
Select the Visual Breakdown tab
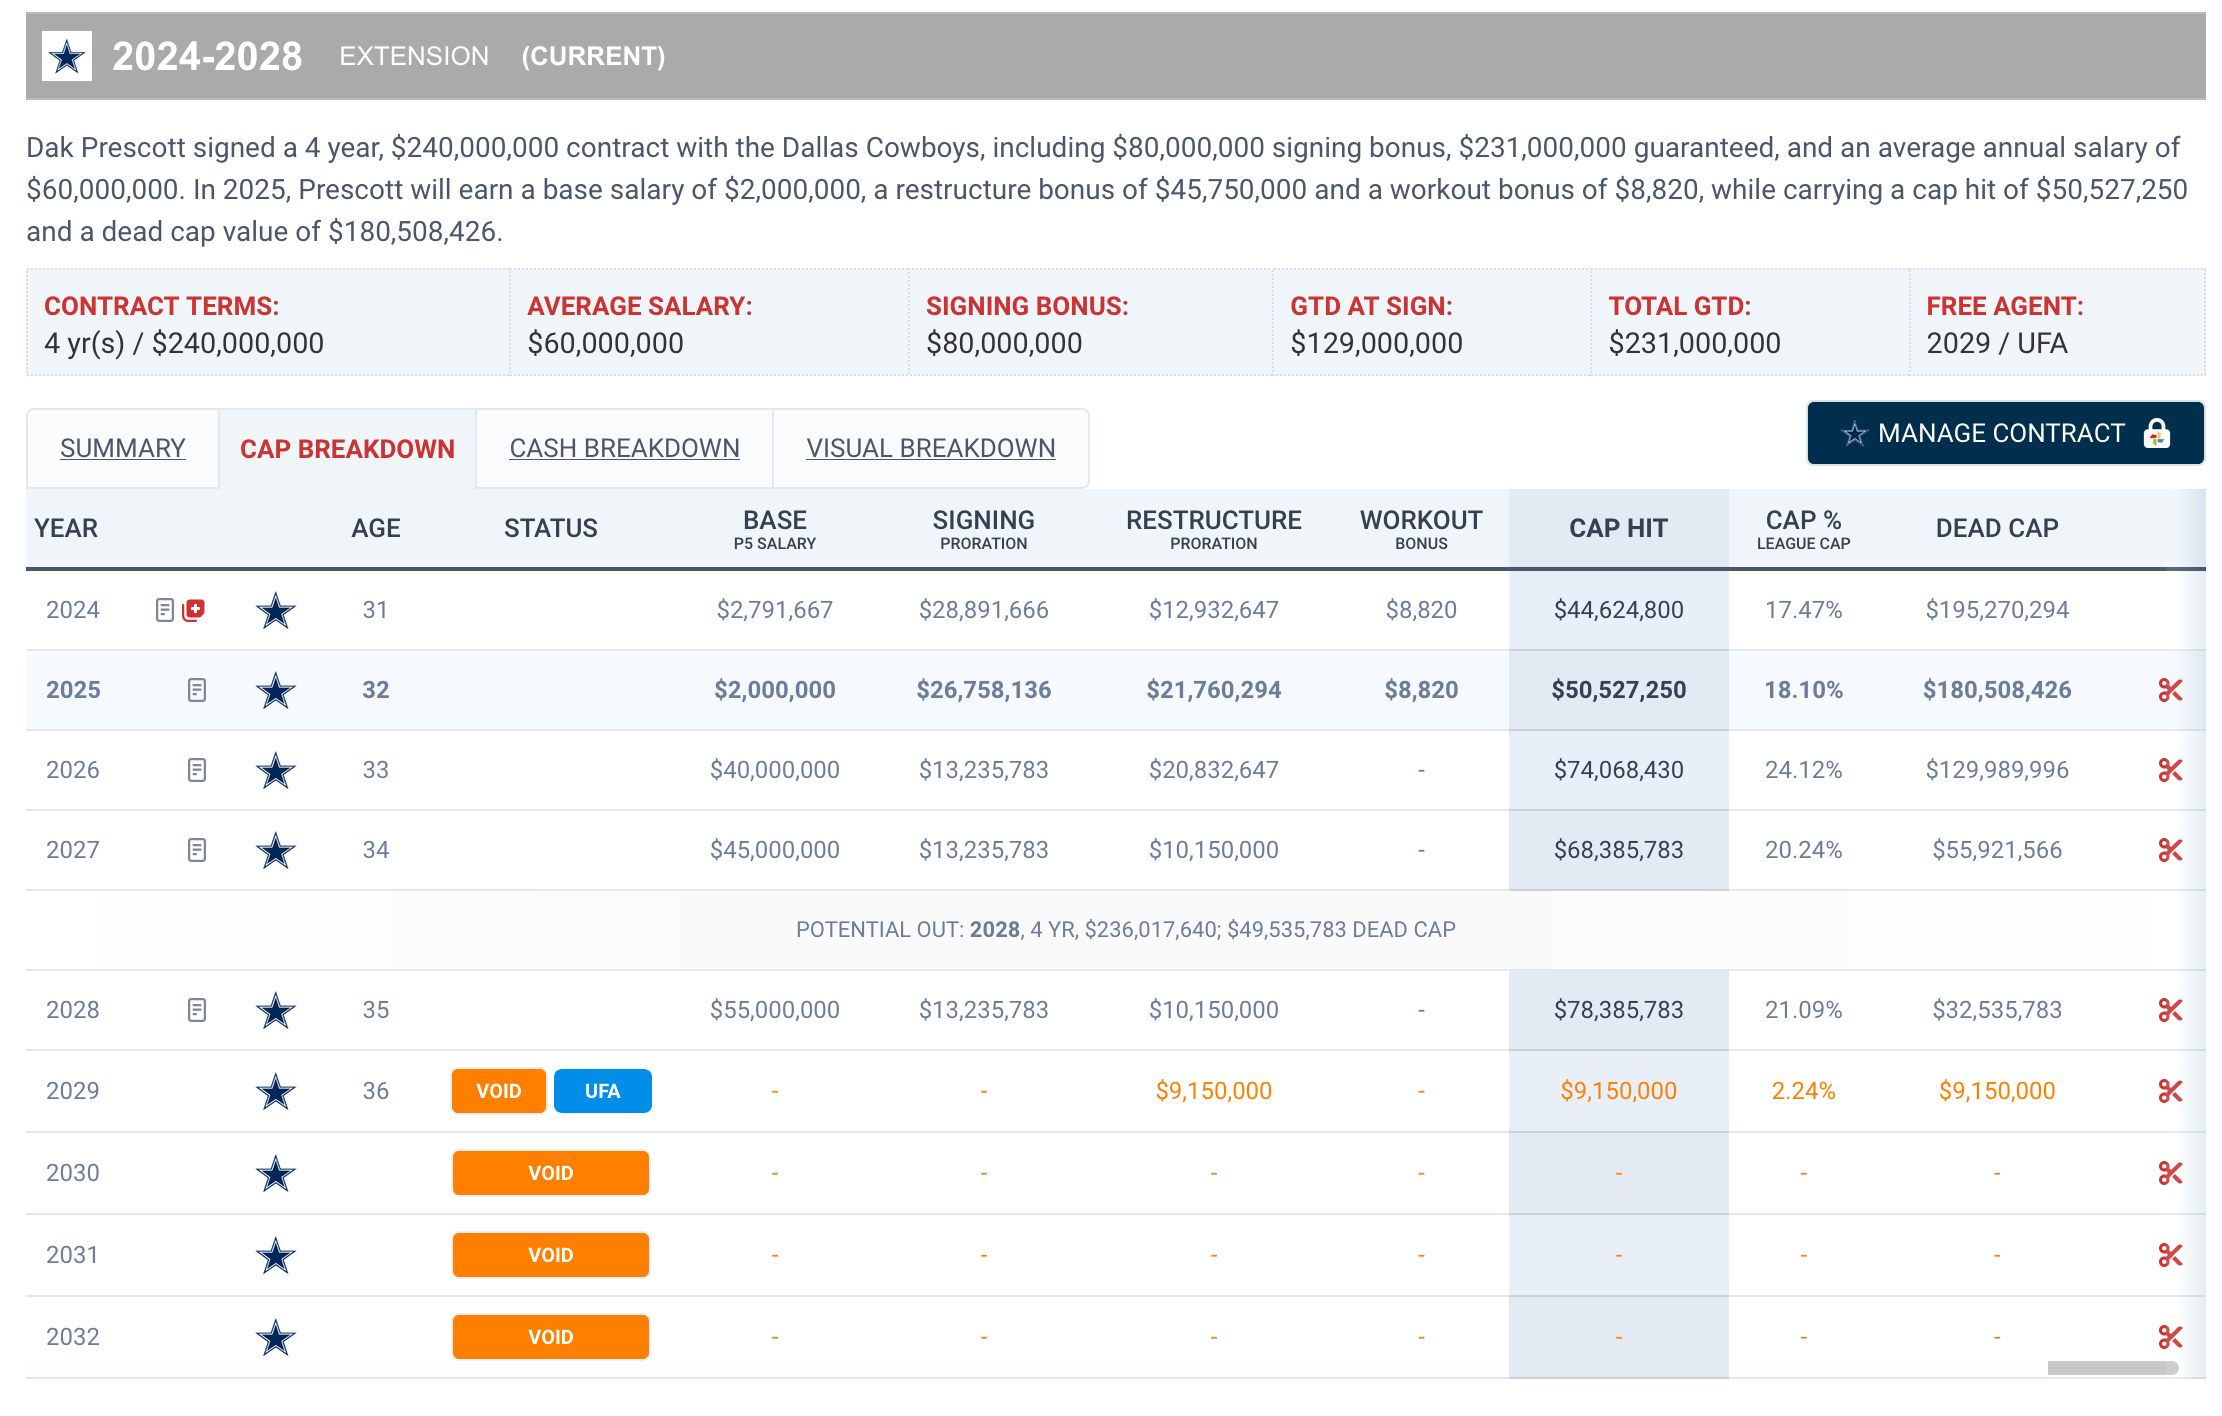930,448
